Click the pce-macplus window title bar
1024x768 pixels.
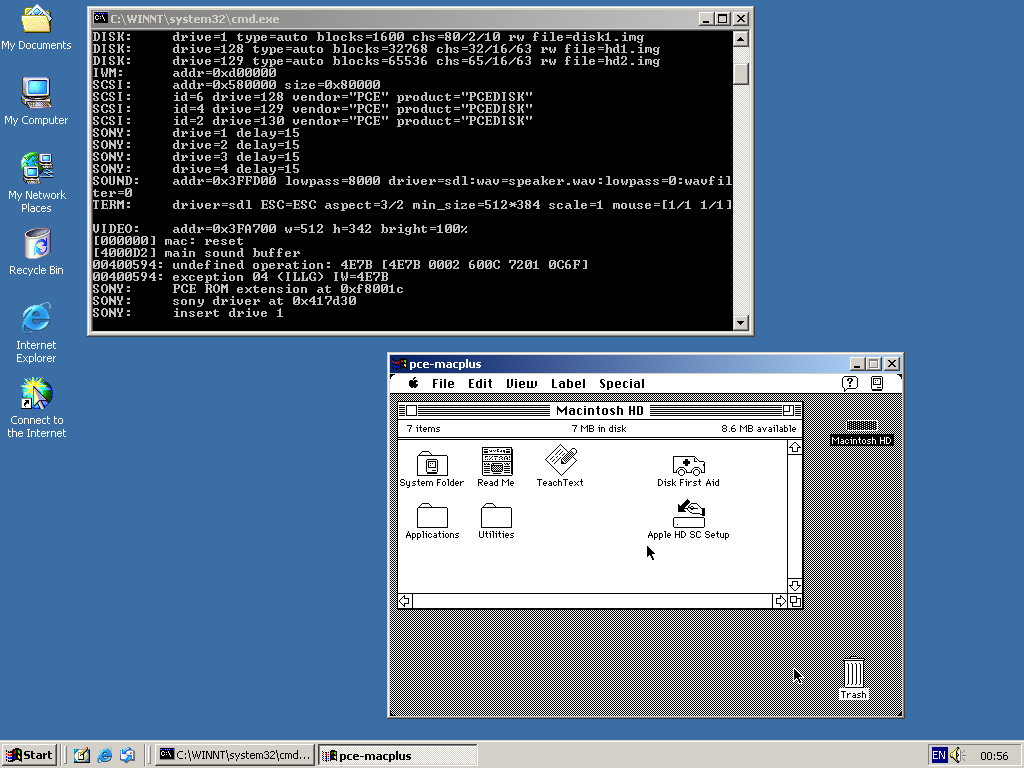coord(646,364)
